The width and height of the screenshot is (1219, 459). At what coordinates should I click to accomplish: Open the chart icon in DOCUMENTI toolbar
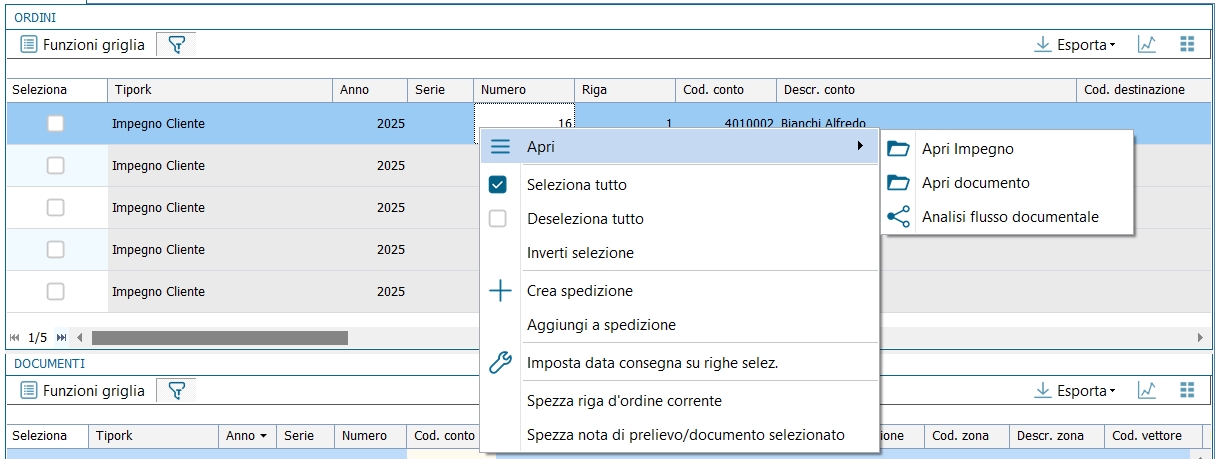tap(1147, 390)
